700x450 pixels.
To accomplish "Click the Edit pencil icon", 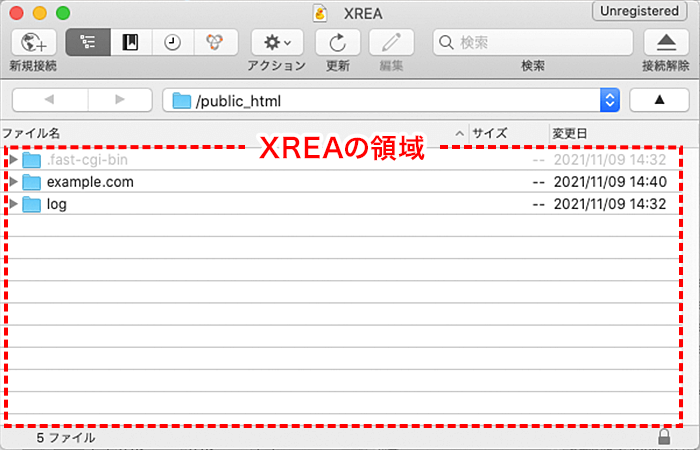I will (x=391, y=42).
